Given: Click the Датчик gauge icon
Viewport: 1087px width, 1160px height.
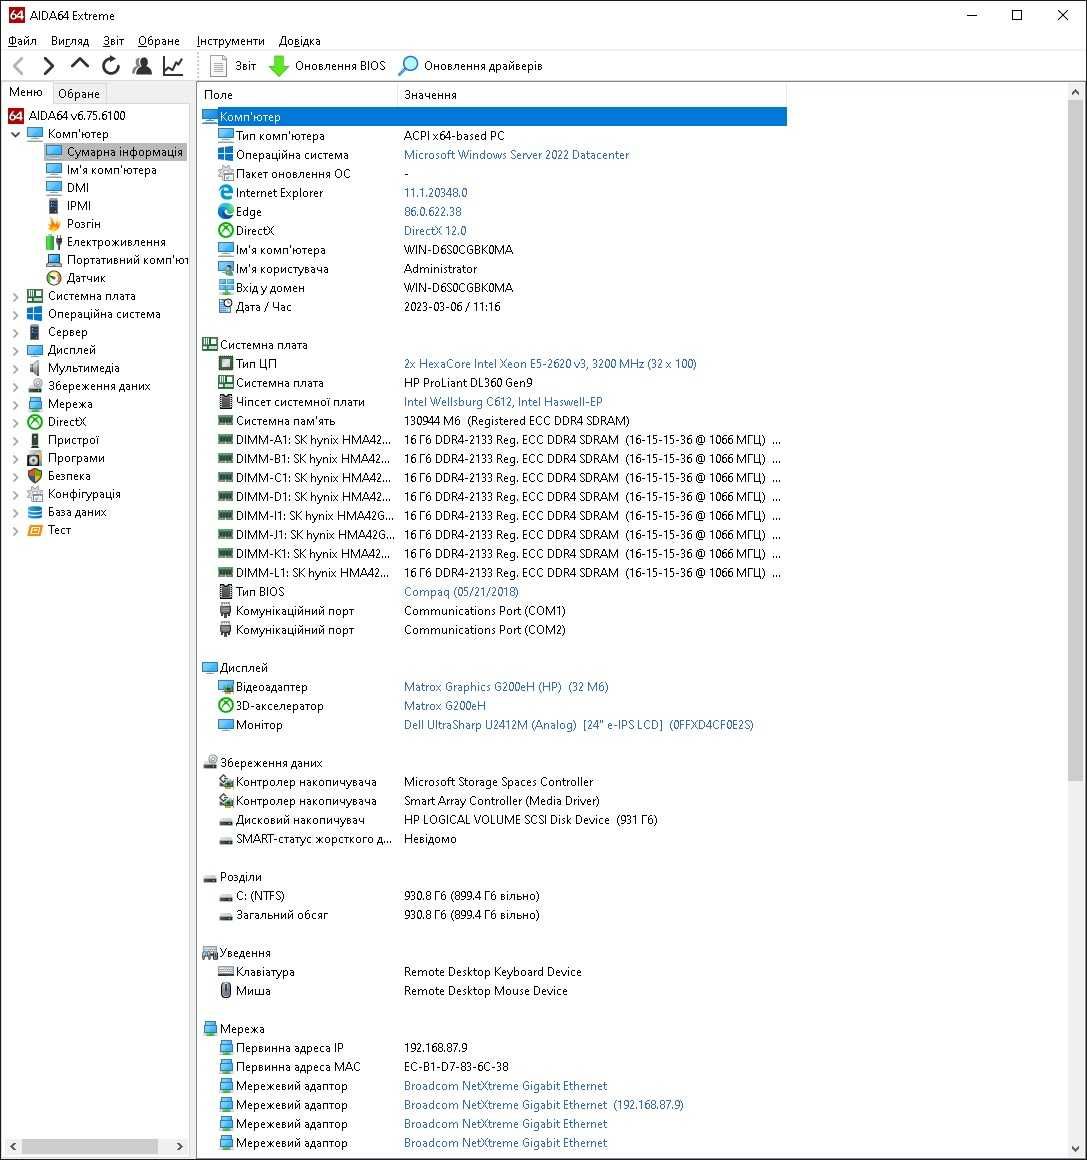Looking at the screenshot, I should pyautogui.click(x=54, y=278).
